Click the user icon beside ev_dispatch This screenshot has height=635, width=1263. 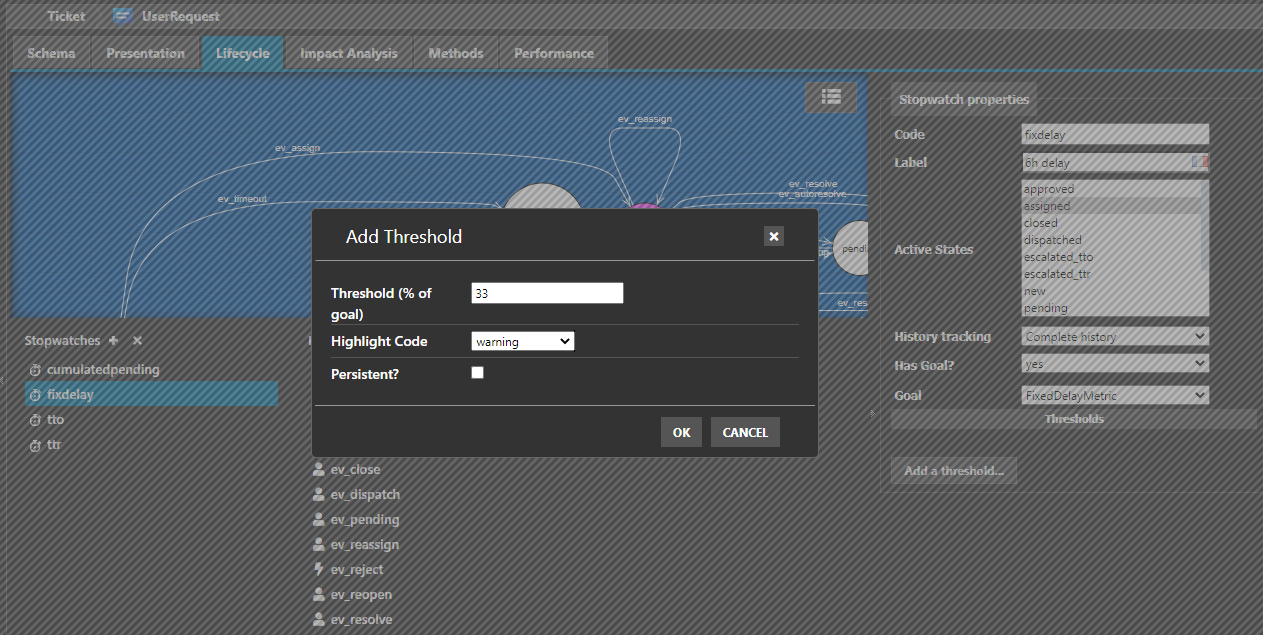click(x=319, y=495)
